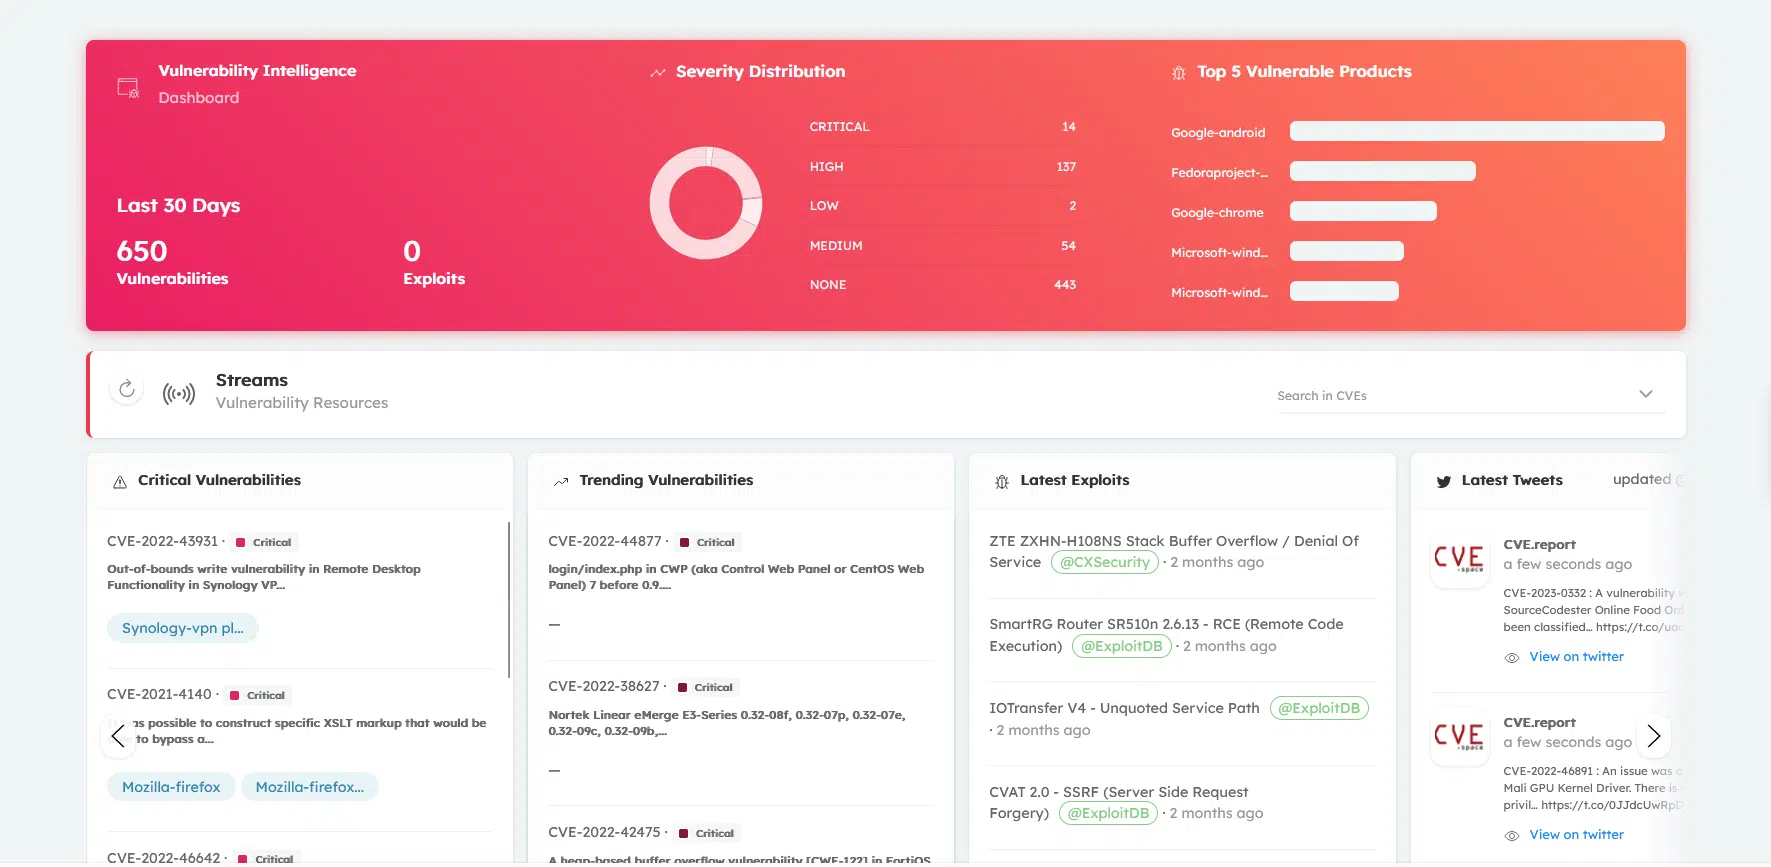
Task: Click the bug icon beside Top 5 Vulnerable Products
Action: (1179, 73)
